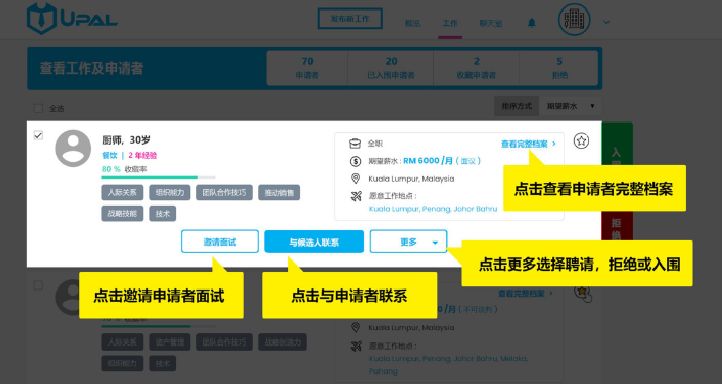
Task: Click the company building avatar icon
Action: point(574,20)
